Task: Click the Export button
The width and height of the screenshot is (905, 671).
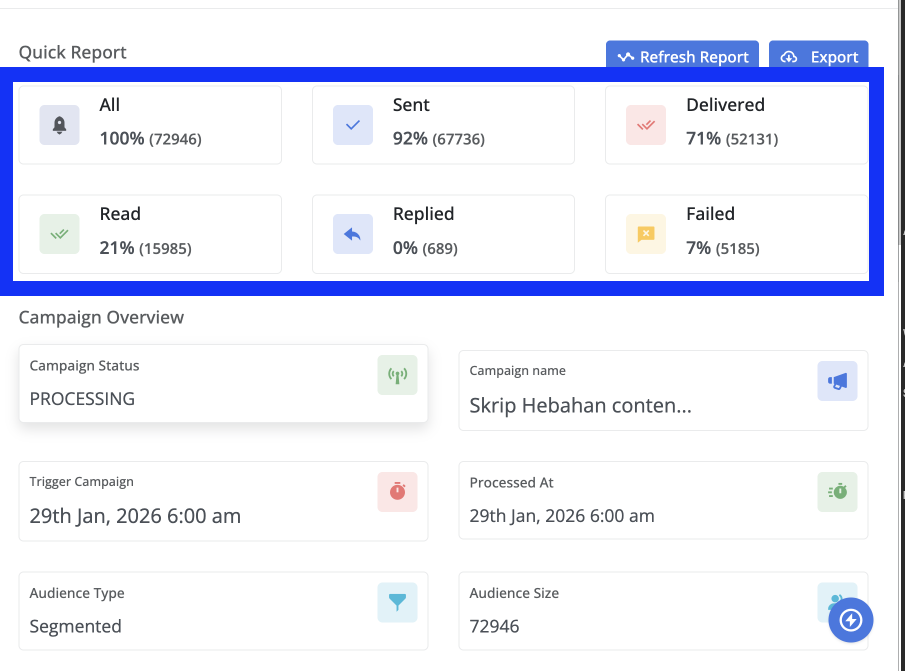Action: (x=819, y=57)
